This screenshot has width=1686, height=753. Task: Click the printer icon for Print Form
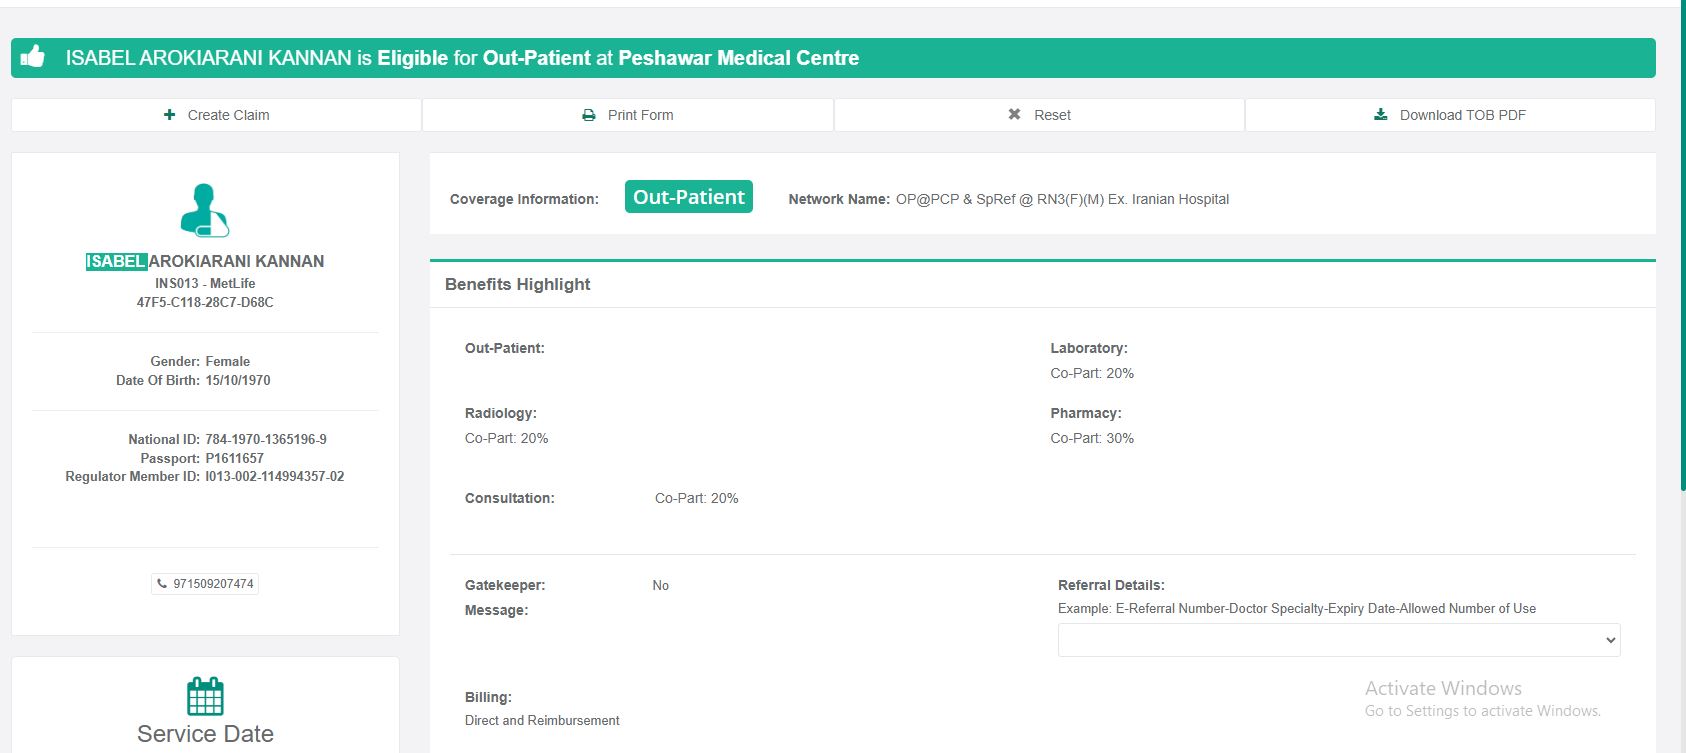(589, 115)
